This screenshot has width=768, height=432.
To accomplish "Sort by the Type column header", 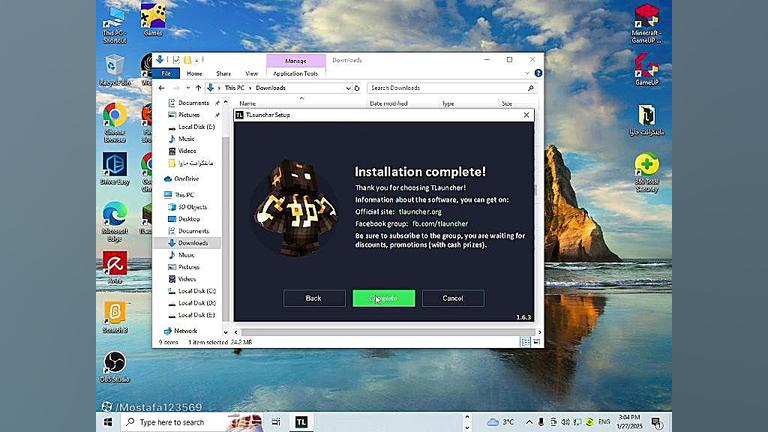I will tap(448, 104).
